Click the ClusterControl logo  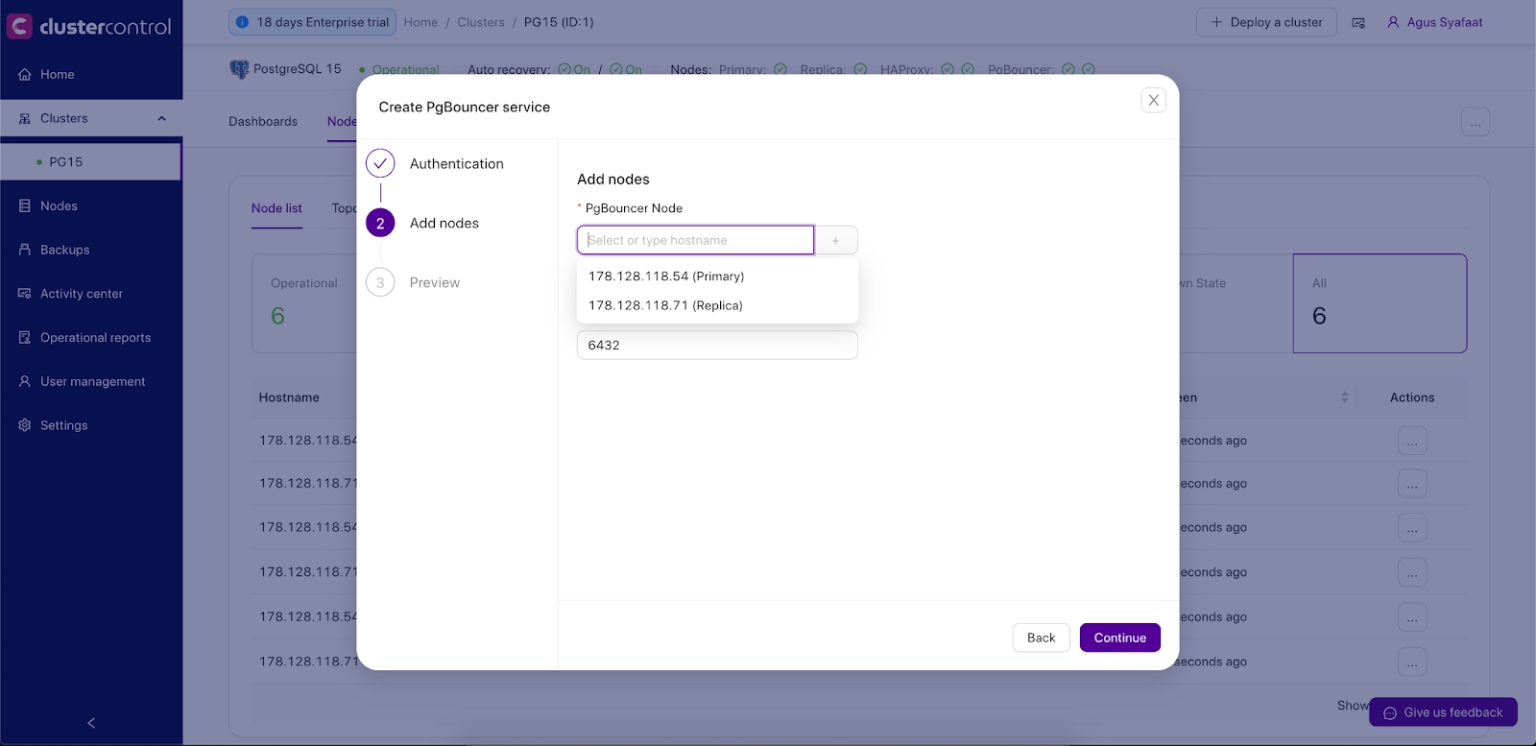91,25
